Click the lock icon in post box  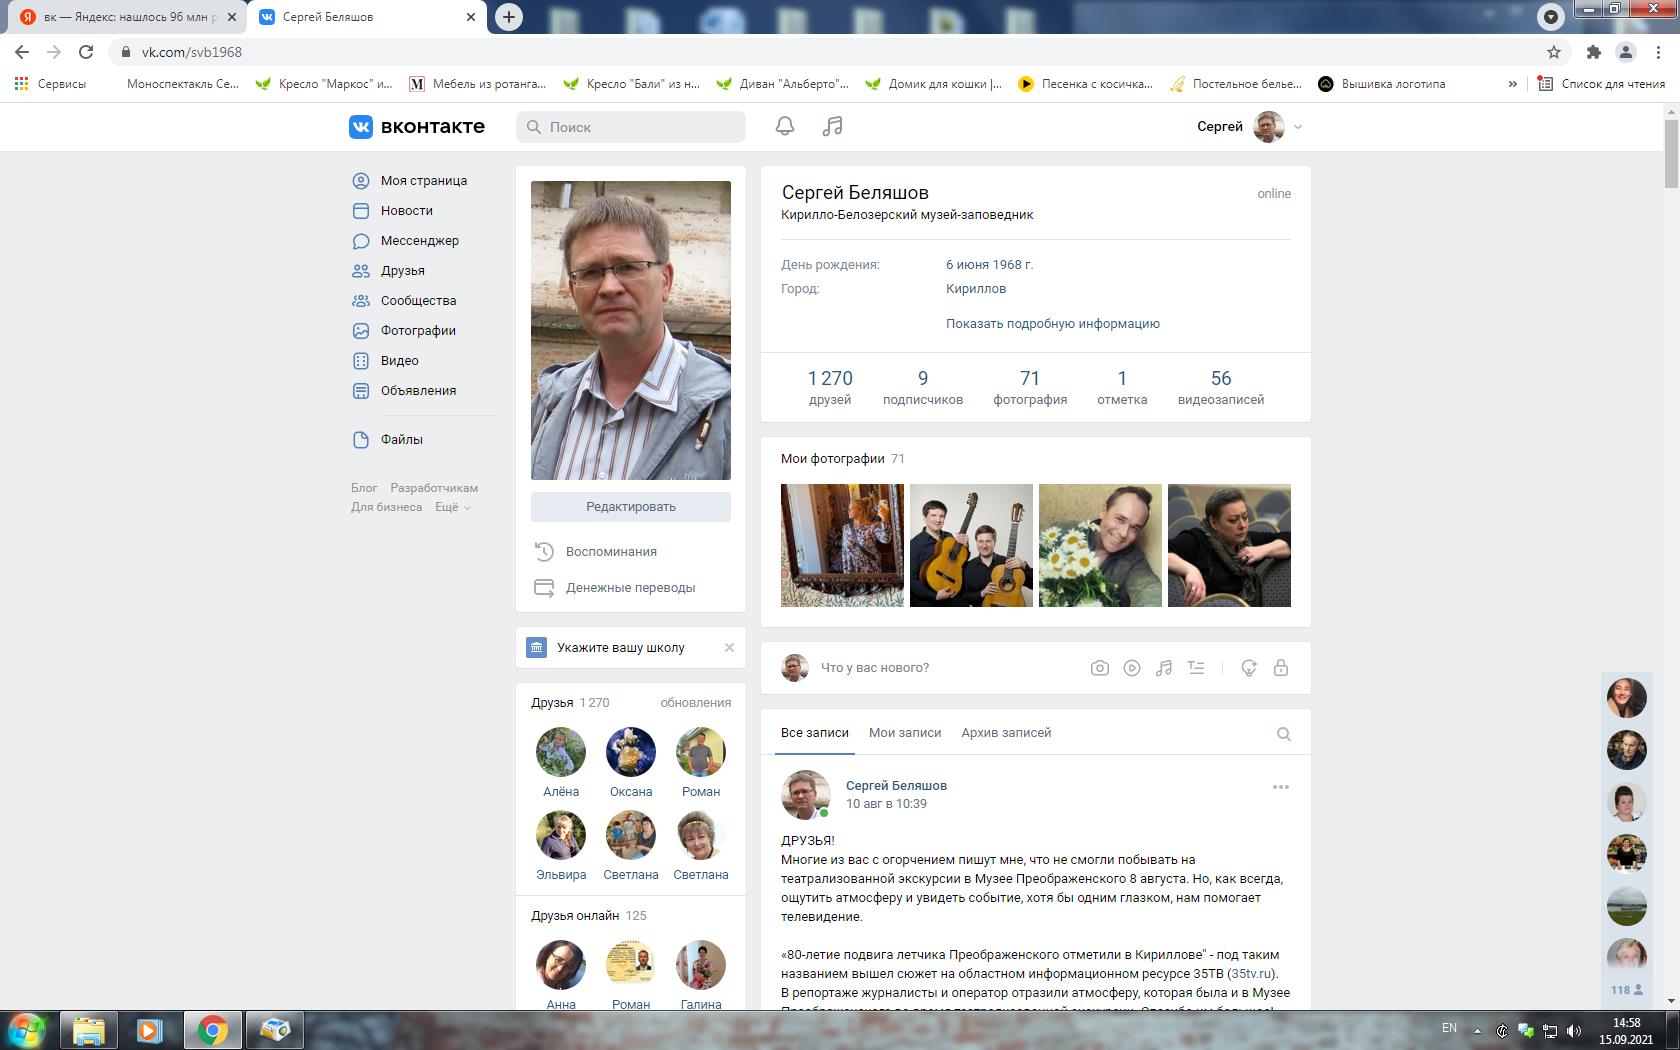pos(1280,668)
